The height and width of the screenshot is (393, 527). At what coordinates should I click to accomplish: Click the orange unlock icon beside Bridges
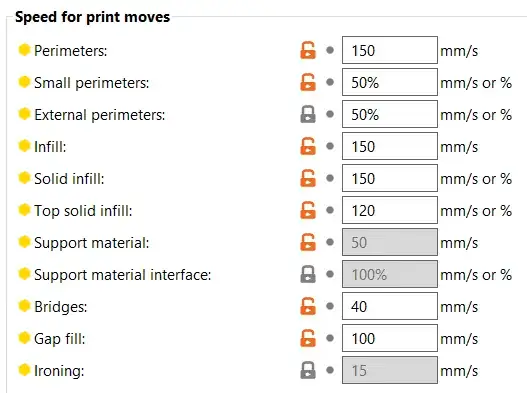click(x=308, y=306)
